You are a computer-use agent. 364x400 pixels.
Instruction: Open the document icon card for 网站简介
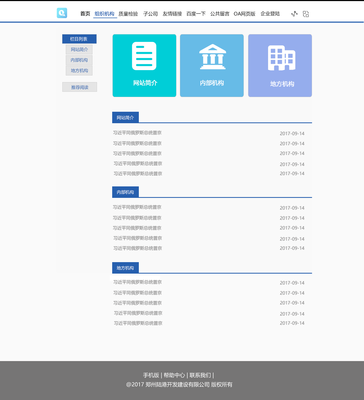(x=144, y=66)
